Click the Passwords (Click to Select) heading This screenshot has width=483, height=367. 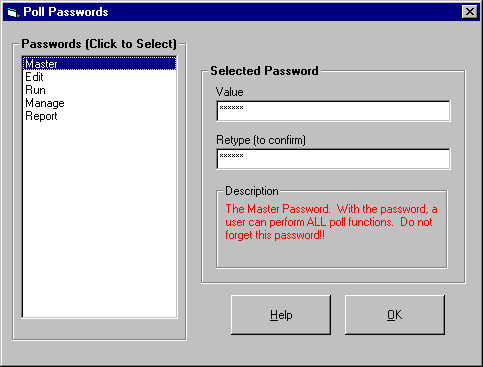point(99,44)
